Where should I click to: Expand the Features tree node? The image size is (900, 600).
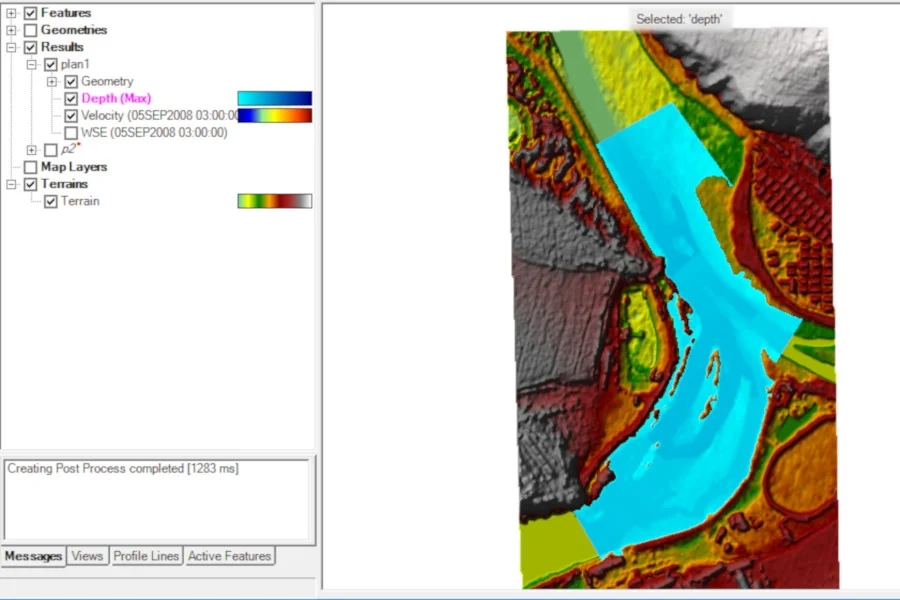11,13
